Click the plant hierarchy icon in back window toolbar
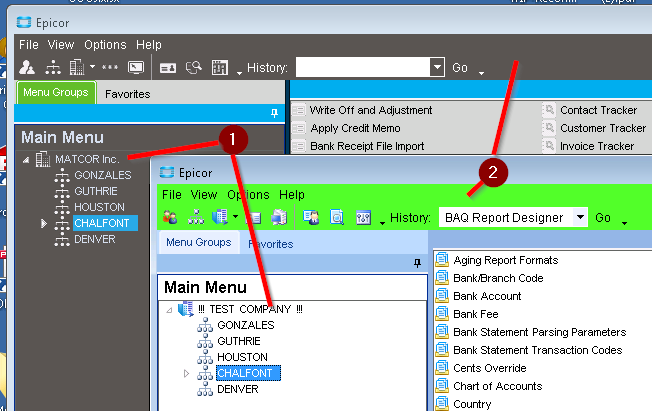The height and width of the screenshot is (411, 652). (53, 67)
